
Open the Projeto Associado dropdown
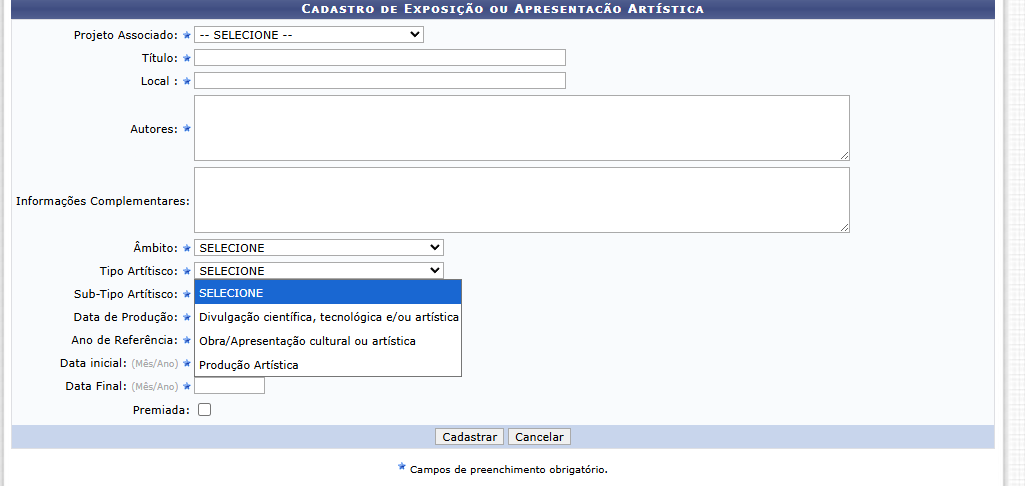pos(309,35)
